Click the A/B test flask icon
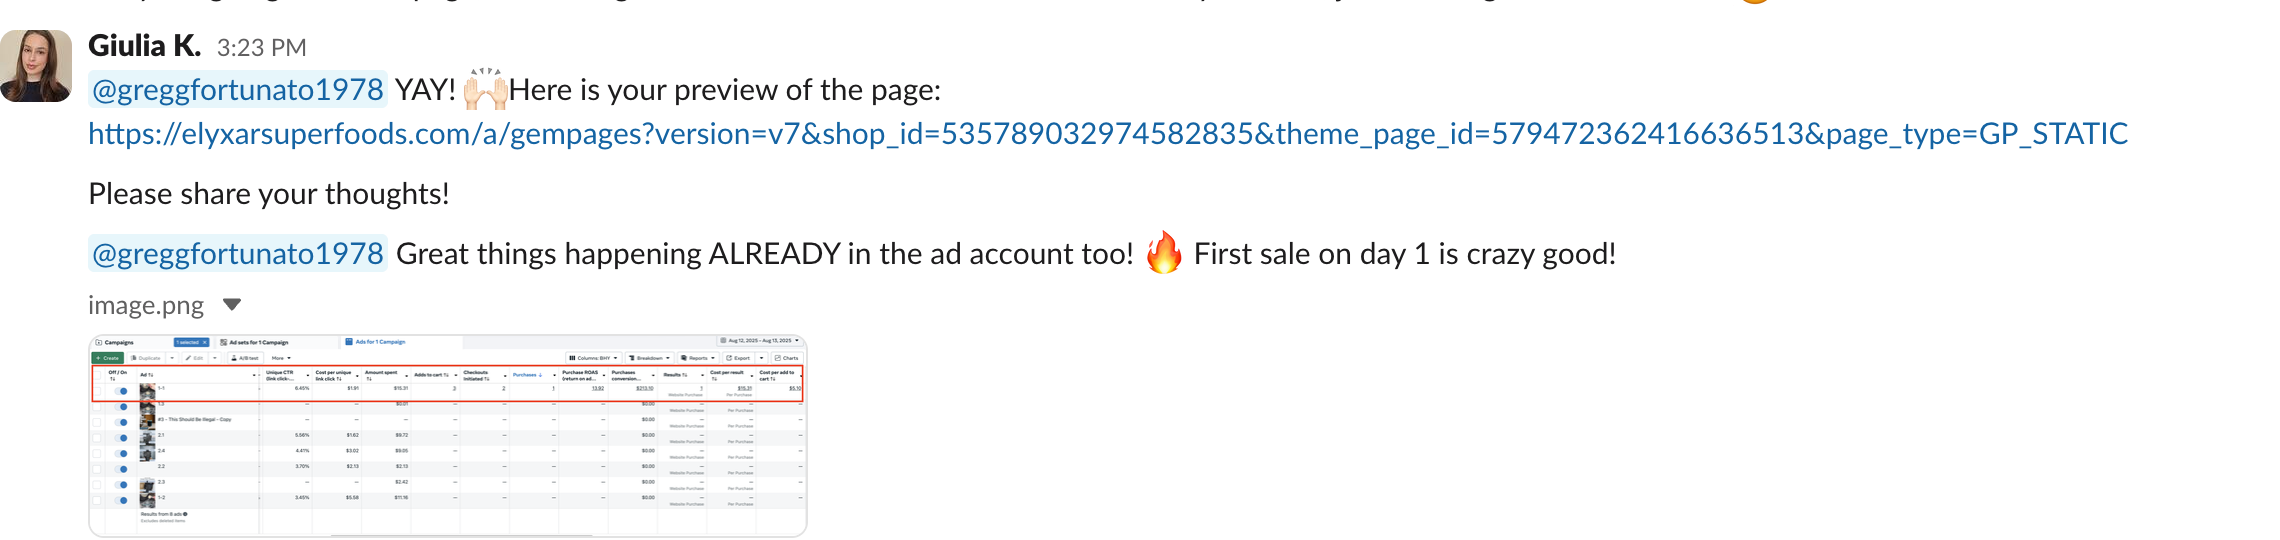The height and width of the screenshot is (540, 2280). (x=234, y=358)
